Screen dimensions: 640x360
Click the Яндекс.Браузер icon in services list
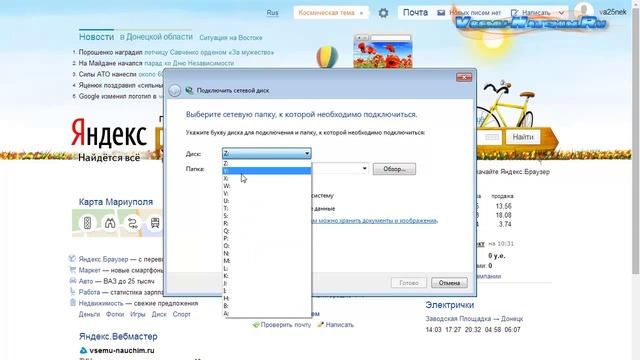72,258
